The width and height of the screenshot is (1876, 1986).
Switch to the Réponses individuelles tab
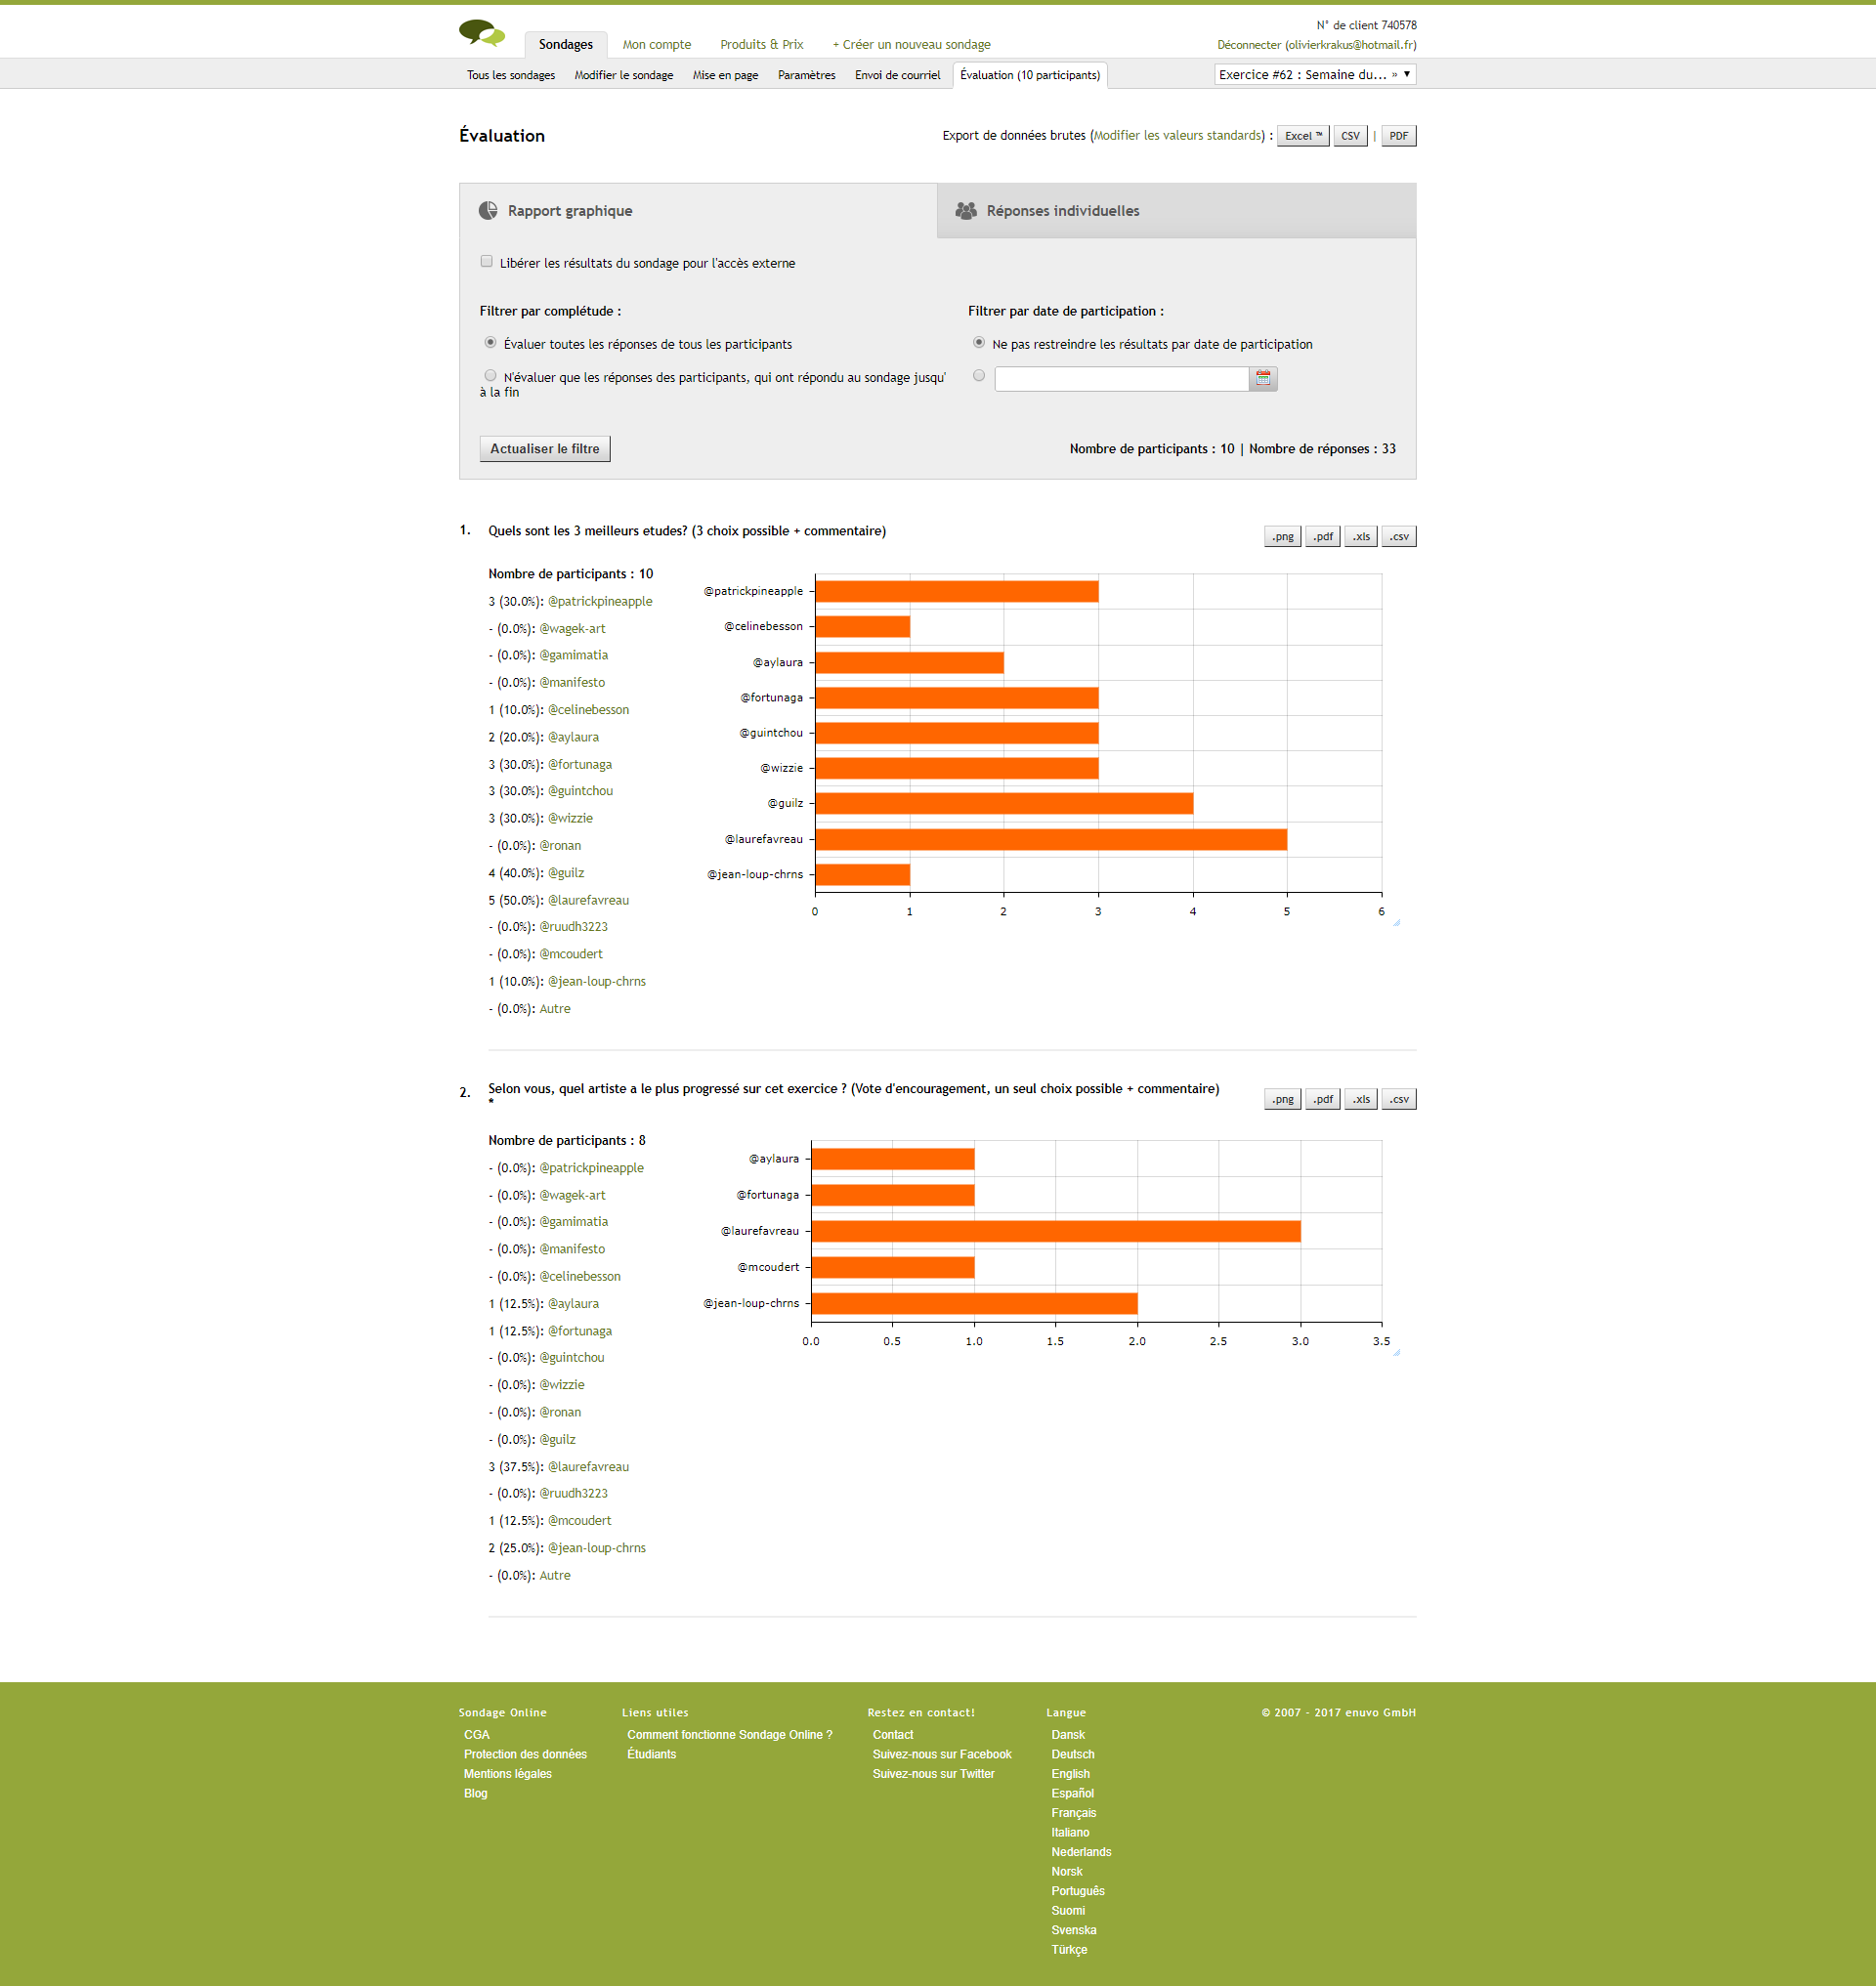coord(1063,210)
